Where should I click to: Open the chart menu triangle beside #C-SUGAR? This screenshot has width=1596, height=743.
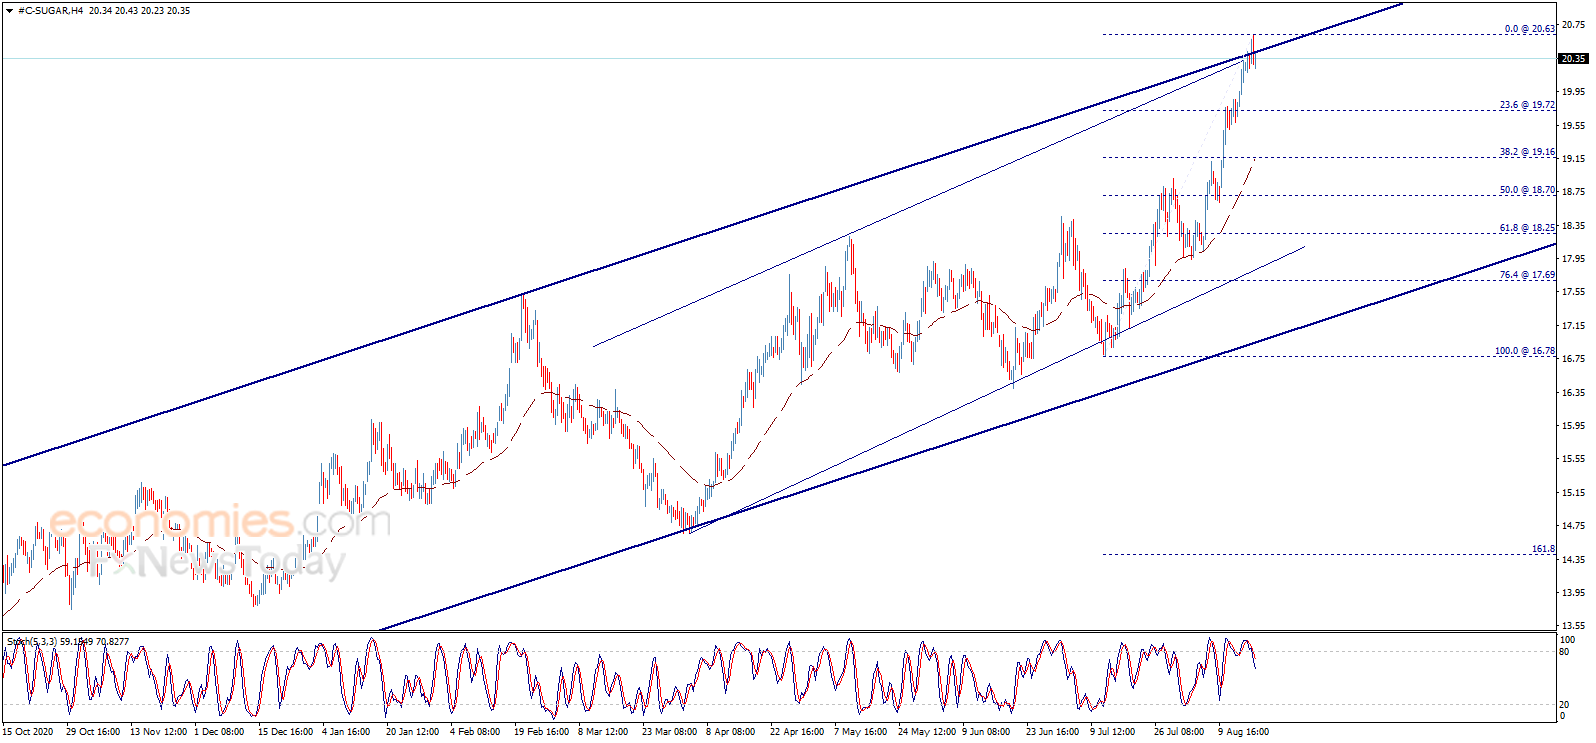pyautogui.click(x=10, y=11)
